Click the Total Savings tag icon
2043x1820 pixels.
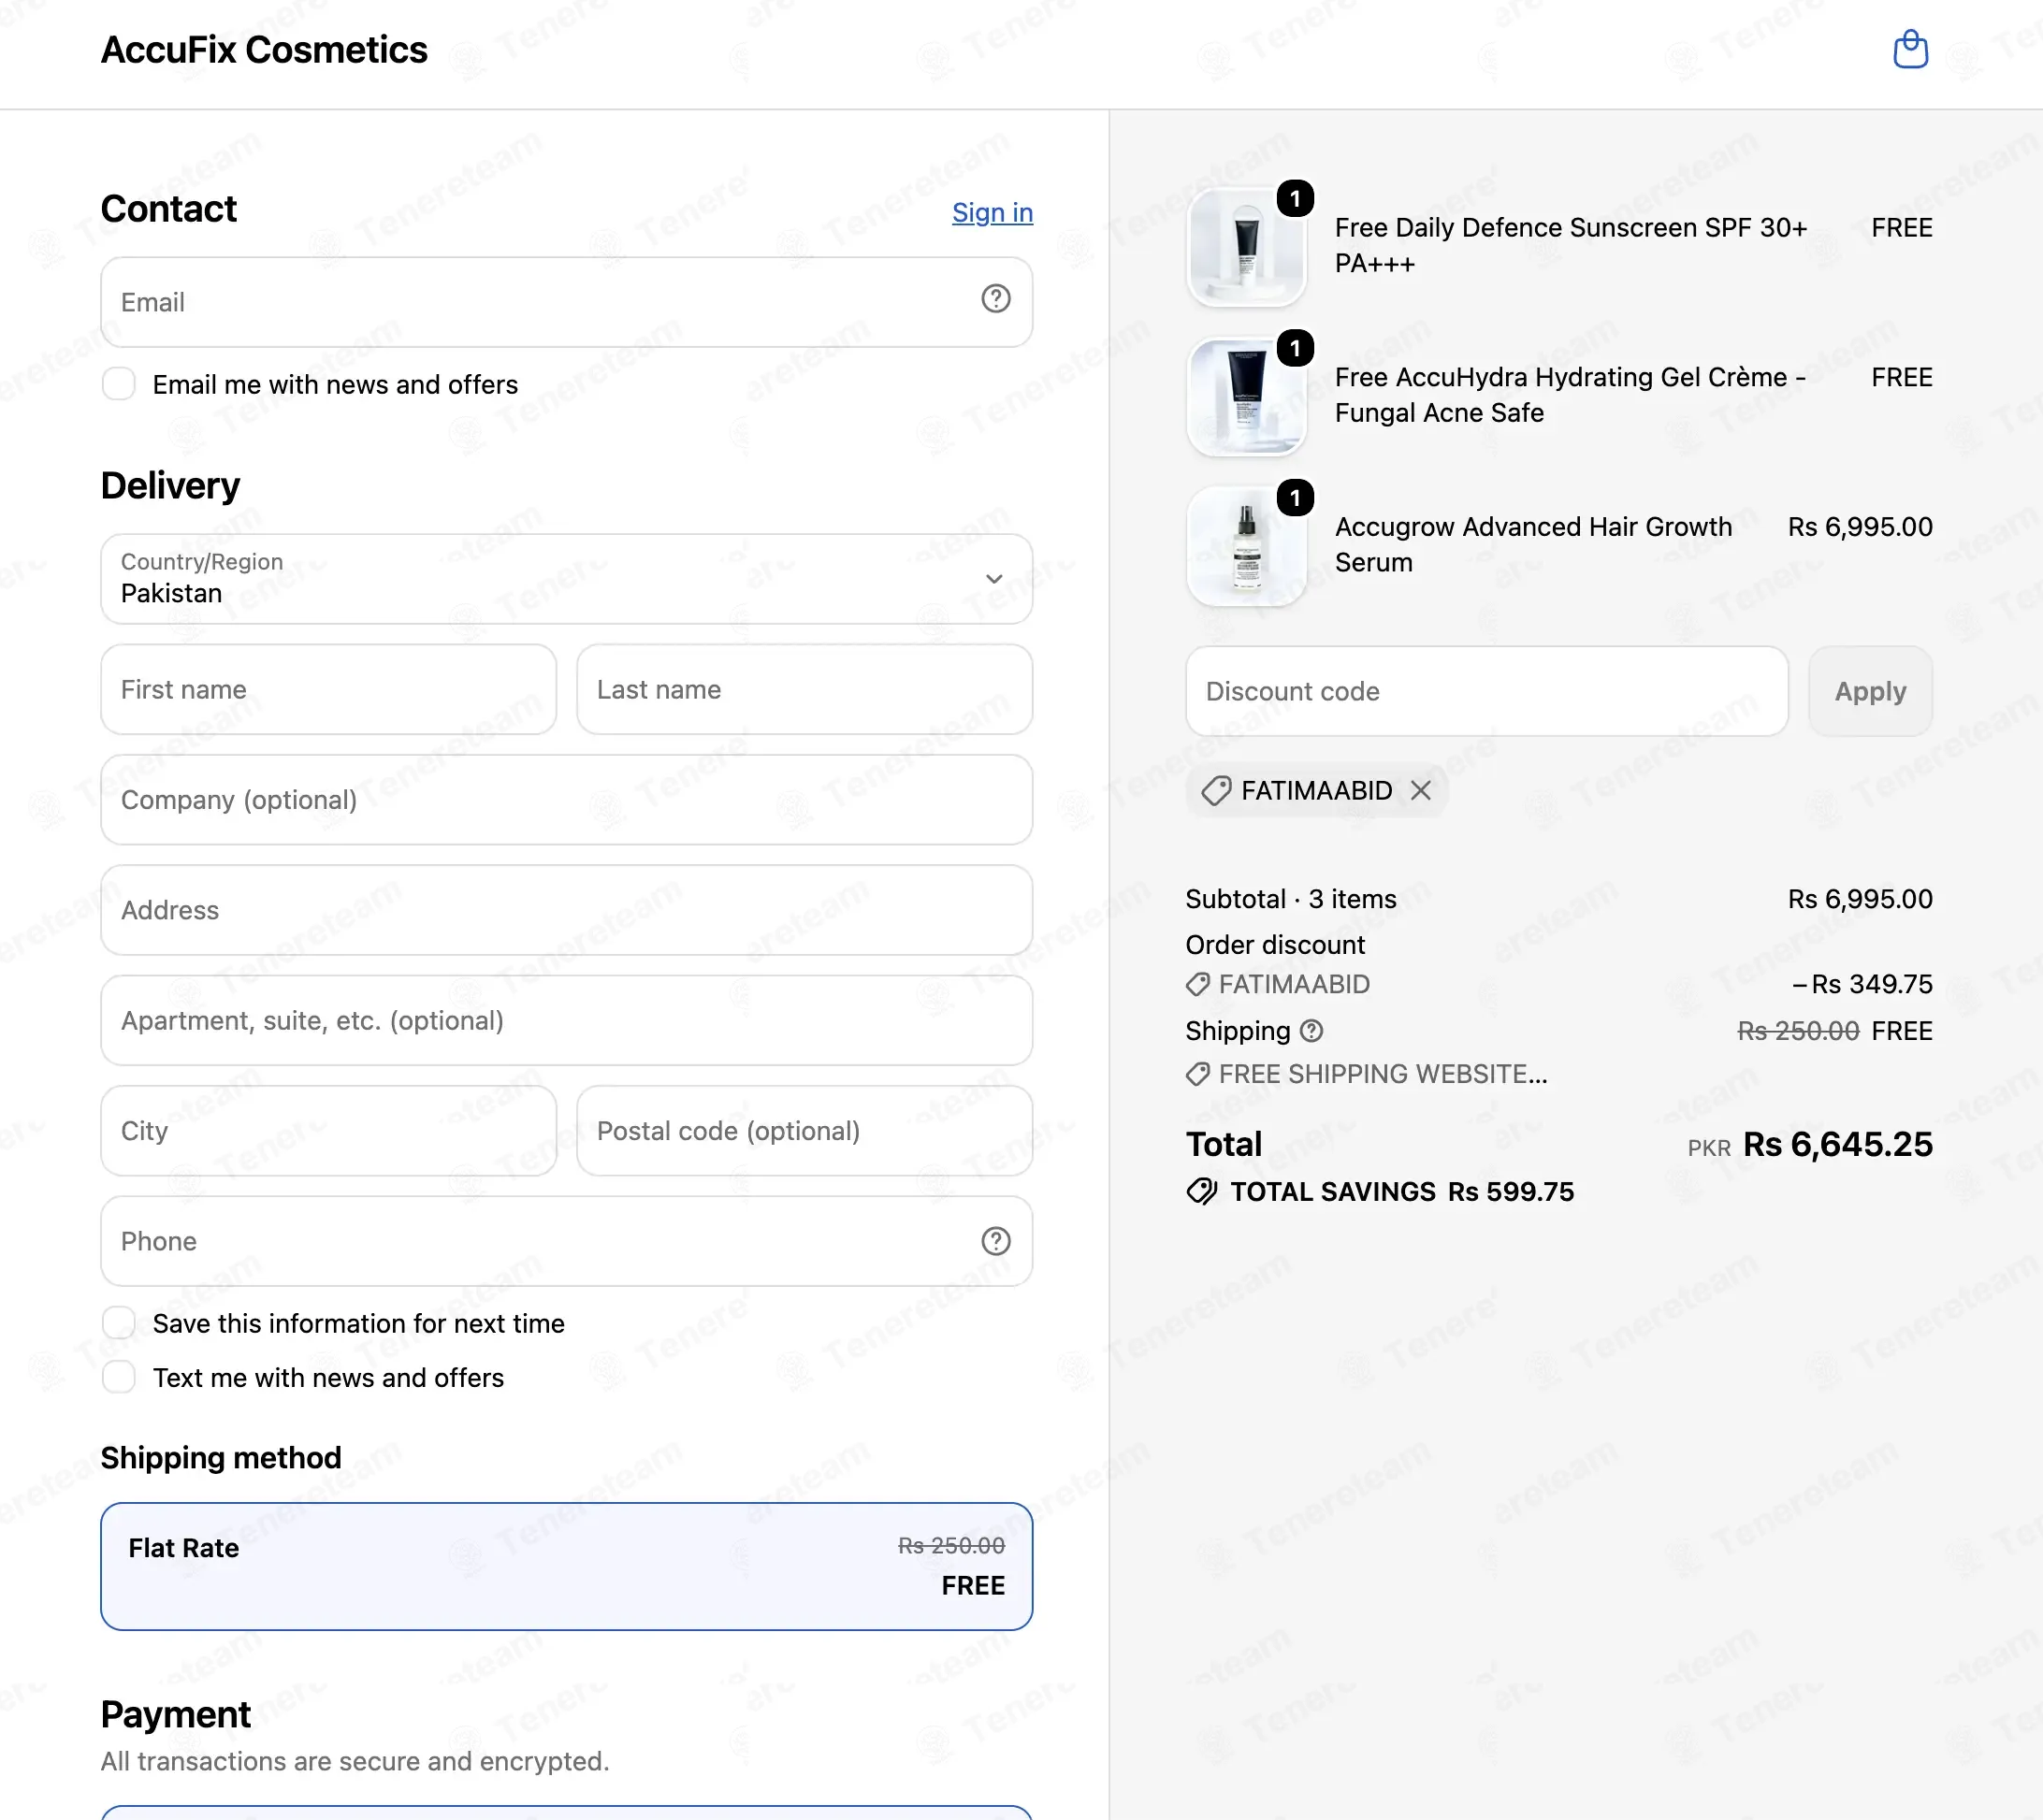pyautogui.click(x=1202, y=1192)
